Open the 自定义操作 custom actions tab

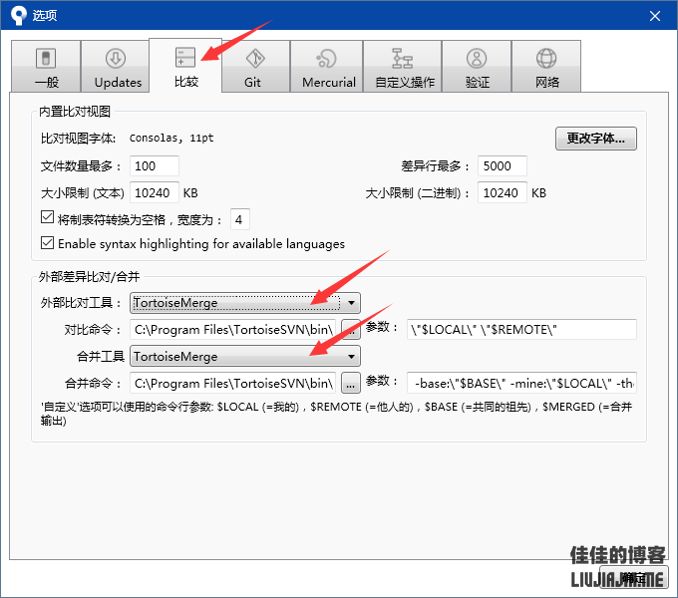(x=403, y=68)
